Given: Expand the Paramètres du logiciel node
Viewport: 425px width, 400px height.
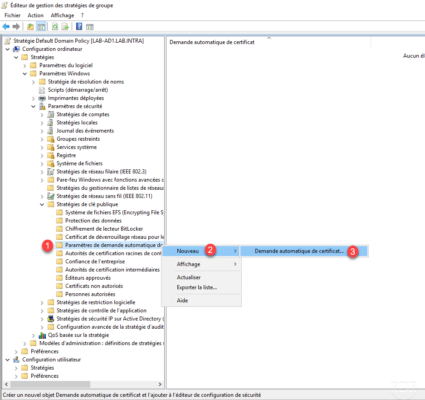Looking at the screenshot, I should 25,65.
